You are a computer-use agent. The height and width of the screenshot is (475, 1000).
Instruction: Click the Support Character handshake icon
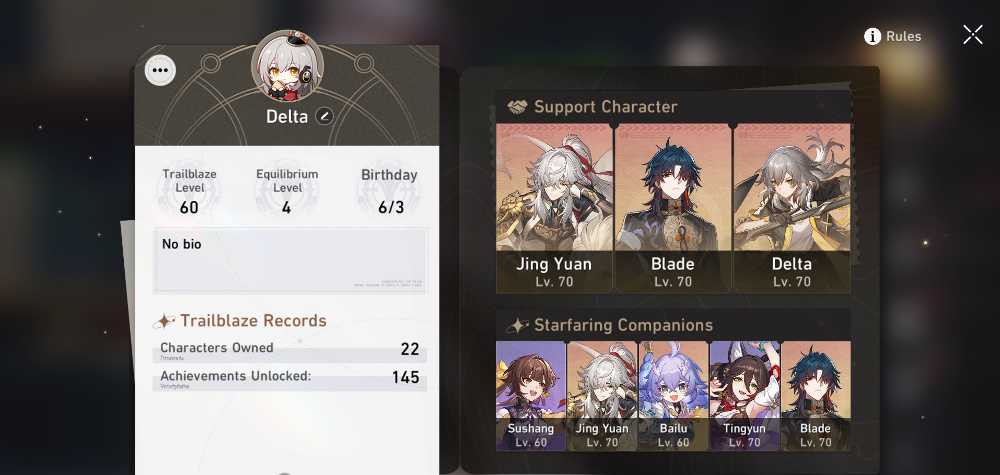[x=517, y=107]
